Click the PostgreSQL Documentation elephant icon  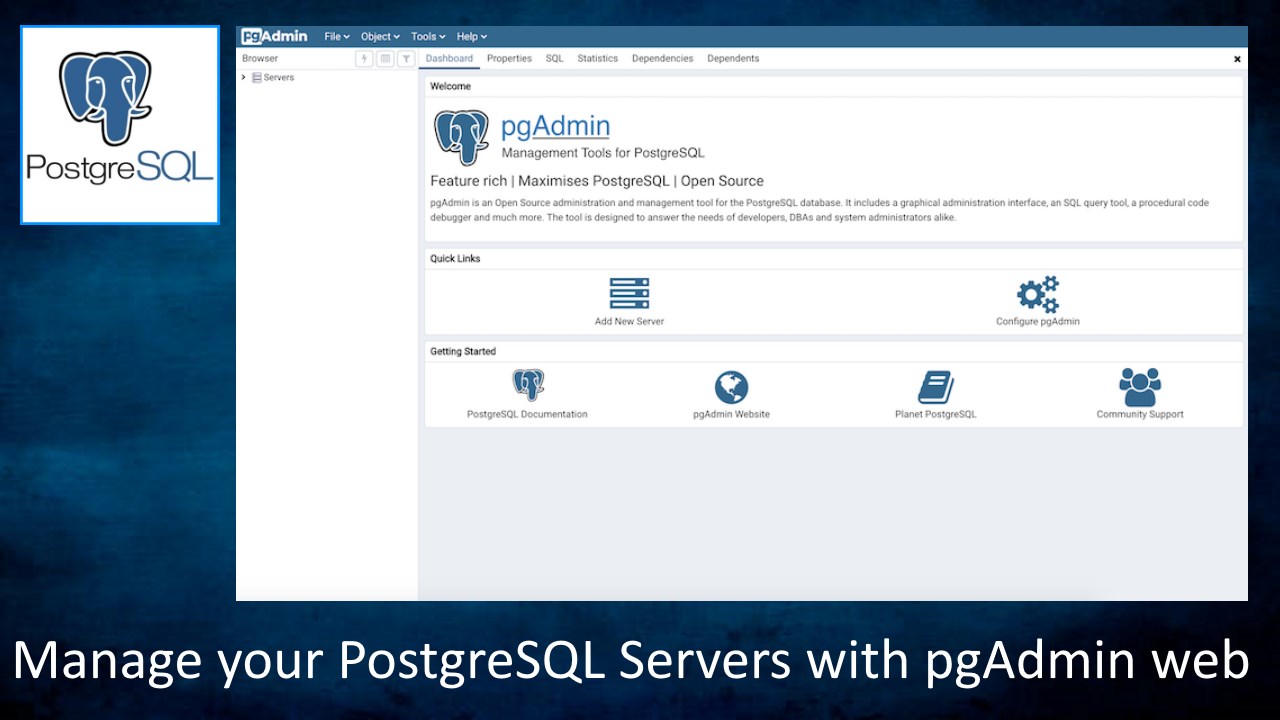(528, 386)
